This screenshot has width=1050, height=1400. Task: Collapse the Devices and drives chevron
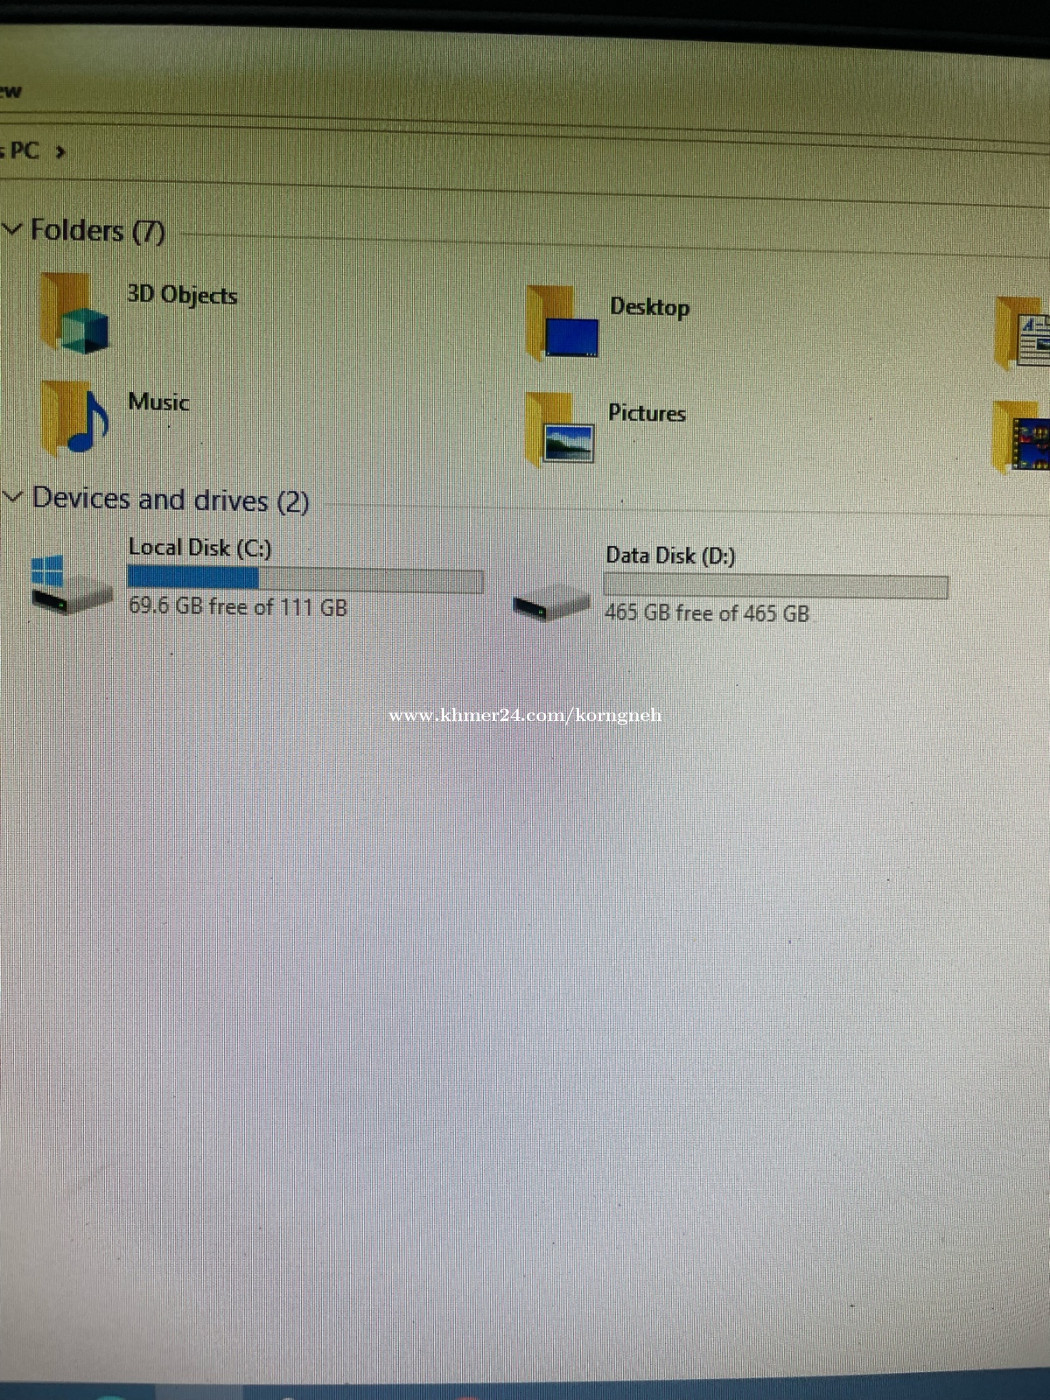pyautogui.click(x=13, y=496)
